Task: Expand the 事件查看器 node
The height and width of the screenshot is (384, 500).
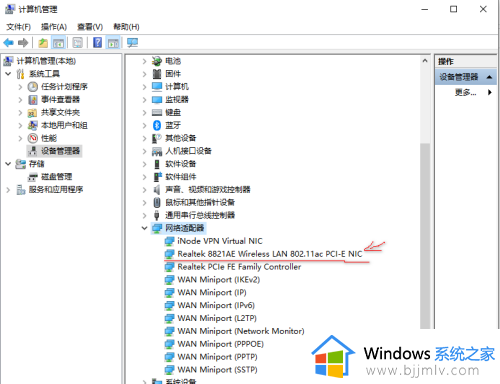Action: pyautogui.click(x=20, y=100)
